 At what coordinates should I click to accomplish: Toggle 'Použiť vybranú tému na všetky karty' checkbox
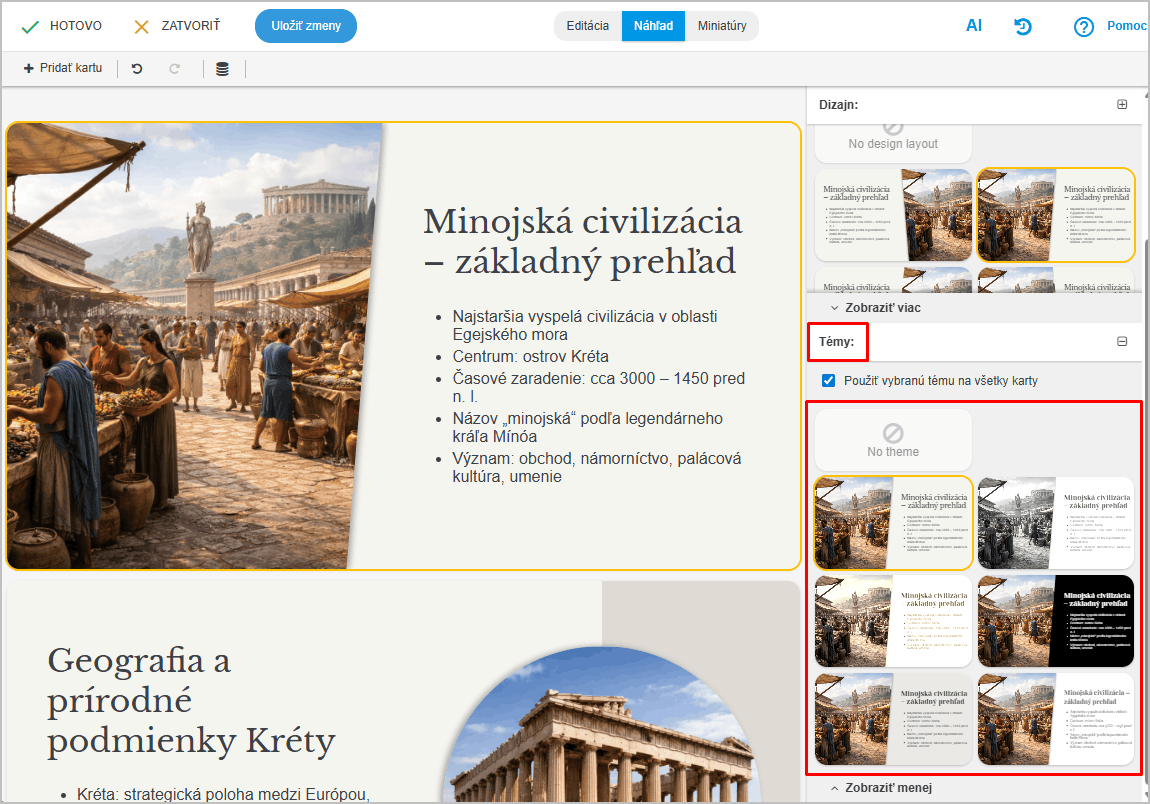pos(828,381)
